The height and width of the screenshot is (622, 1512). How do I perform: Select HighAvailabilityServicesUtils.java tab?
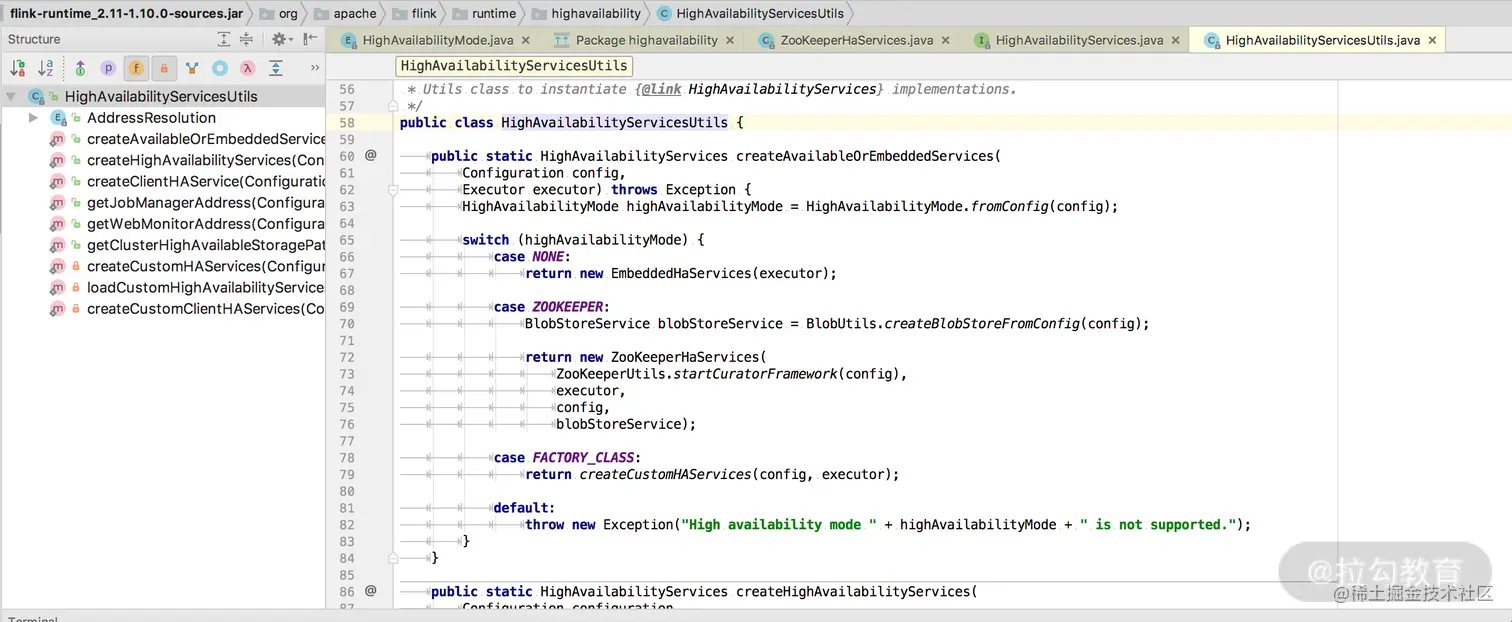[1323, 40]
